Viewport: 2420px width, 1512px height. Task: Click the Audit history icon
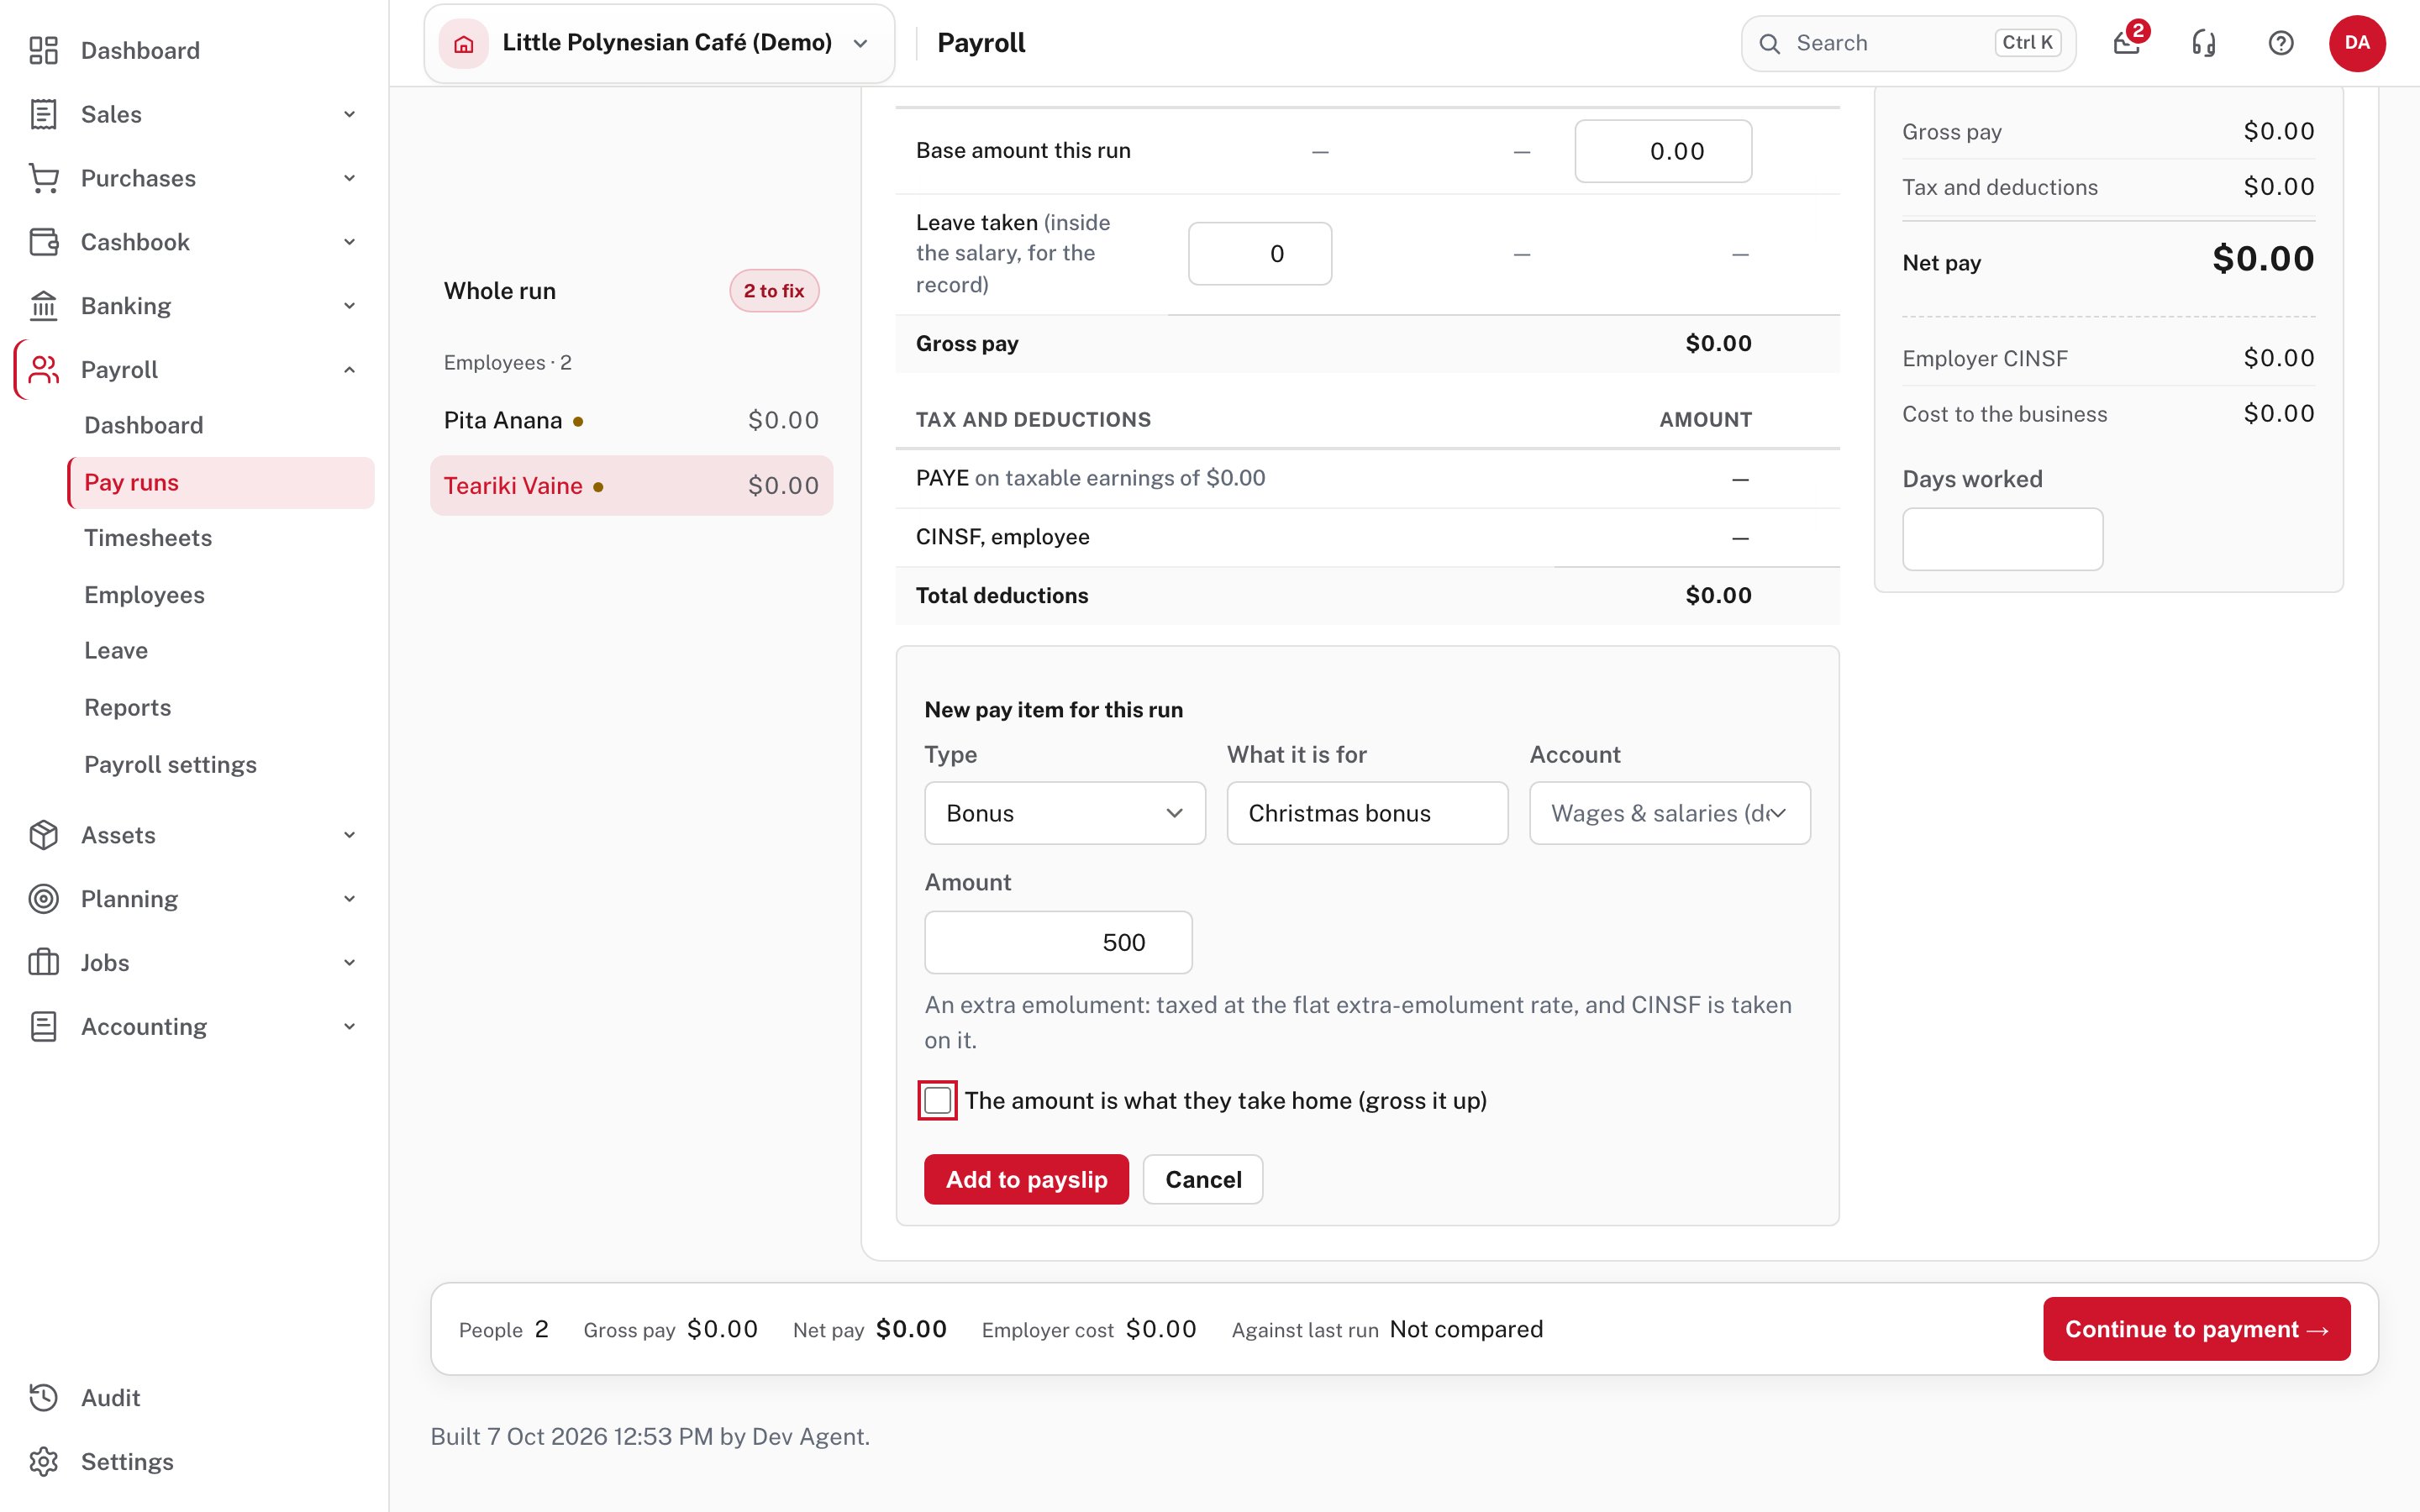[43, 1398]
